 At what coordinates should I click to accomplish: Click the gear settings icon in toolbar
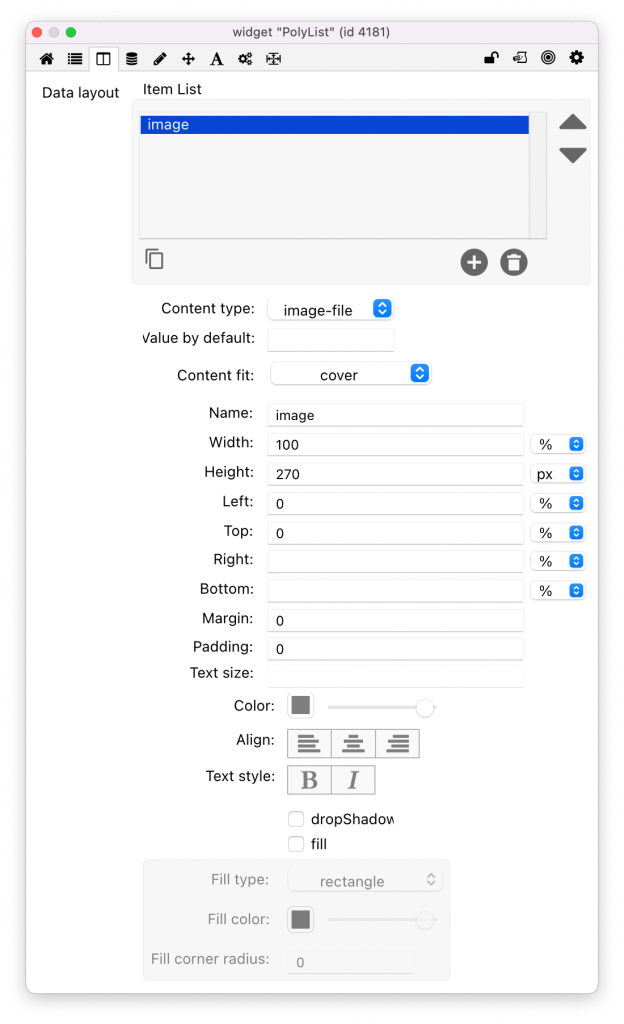point(577,58)
